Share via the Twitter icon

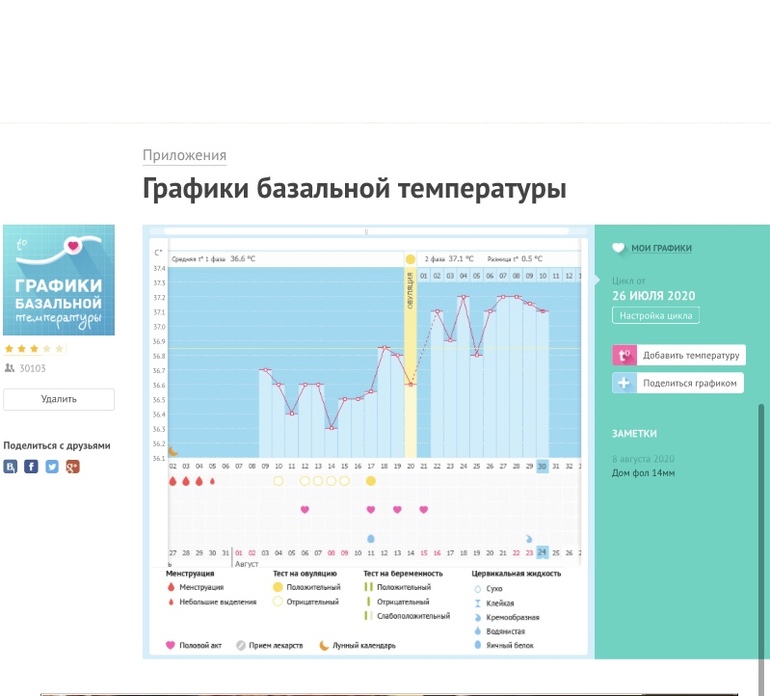point(52,466)
